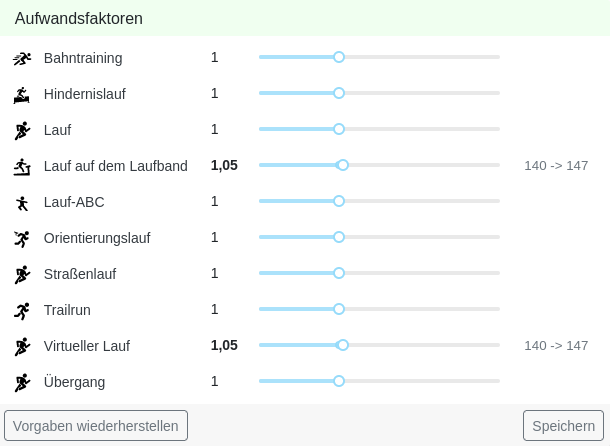Save settings with Speichern button
Viewport: 610px width, 446px height.
coord(563,426)
